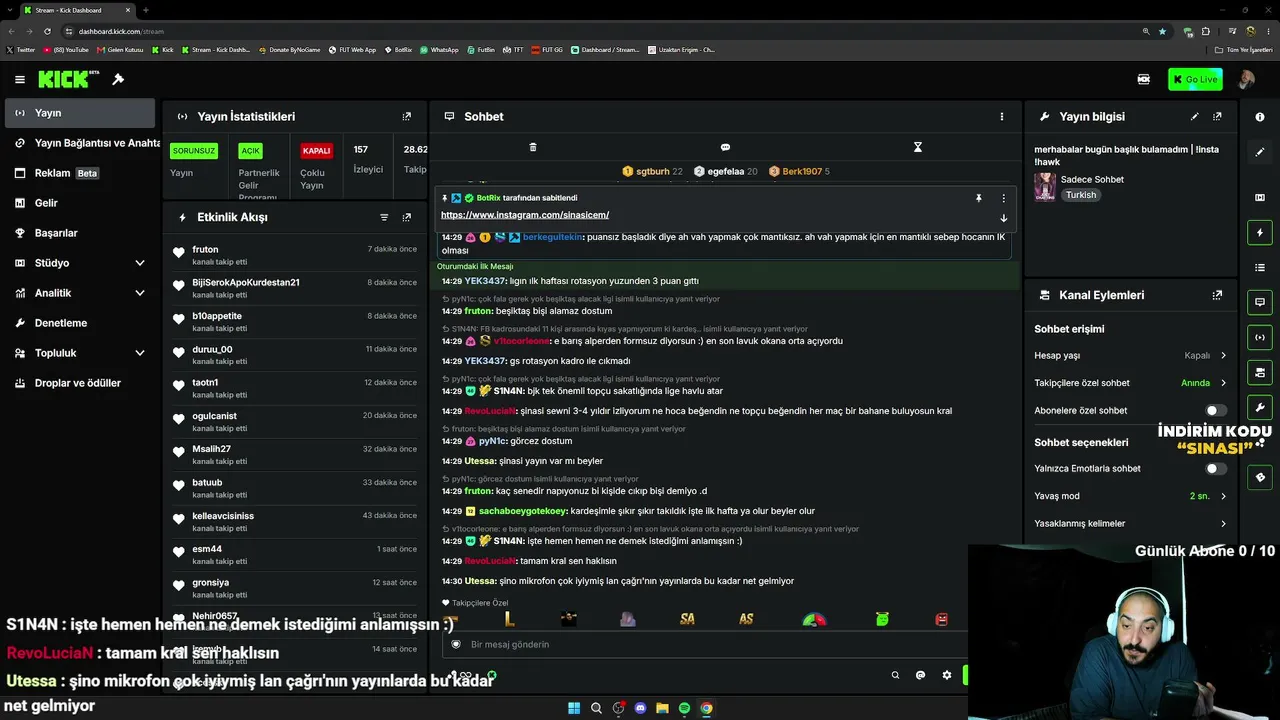Open the Sohbet panel three-dot menu
The width and height of the screenshot is (1280, 720).
click(1002, 116)
